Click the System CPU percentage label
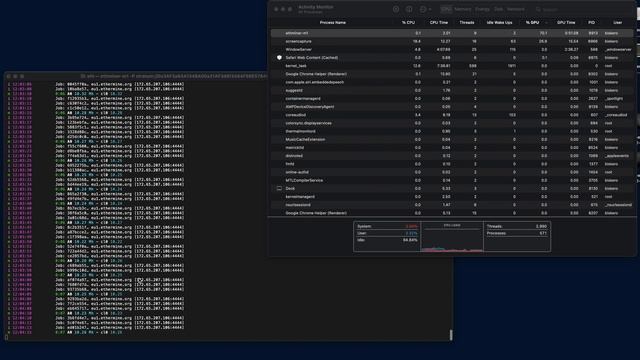This screenshot has height=360, width=640. point(364,226)
